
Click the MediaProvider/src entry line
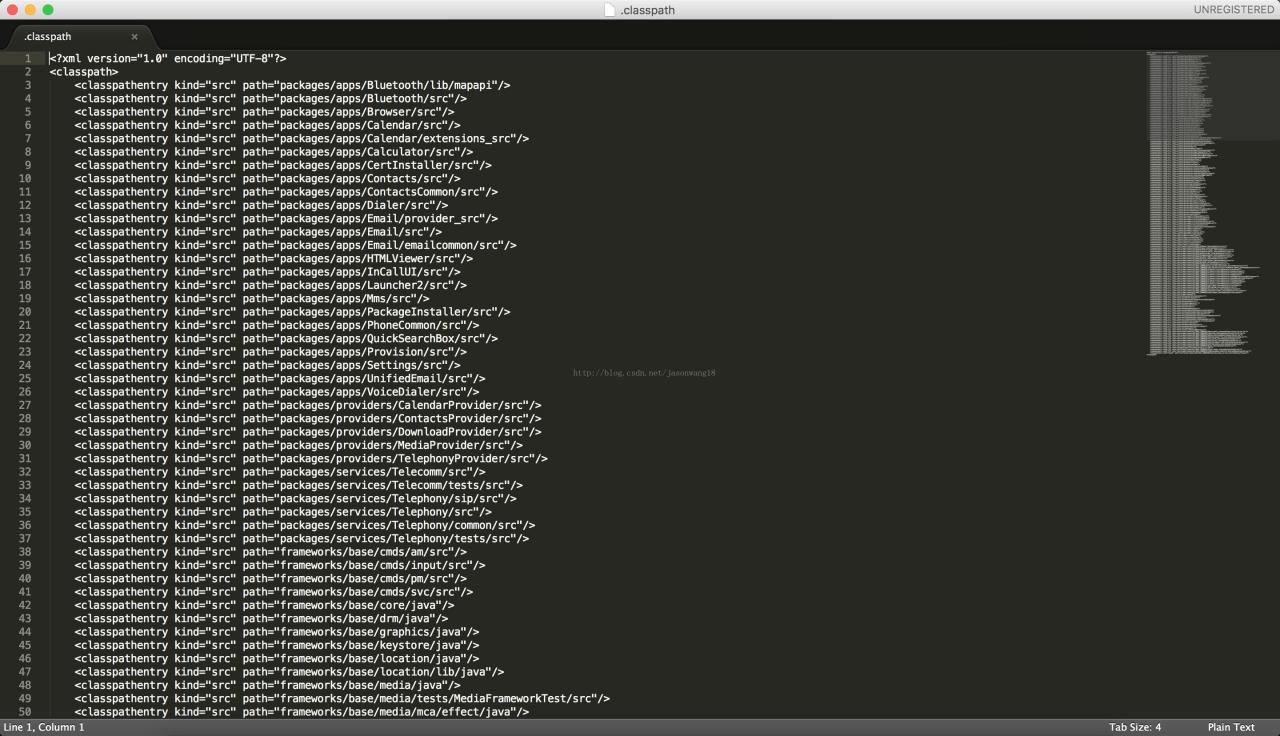click(298, 445)
